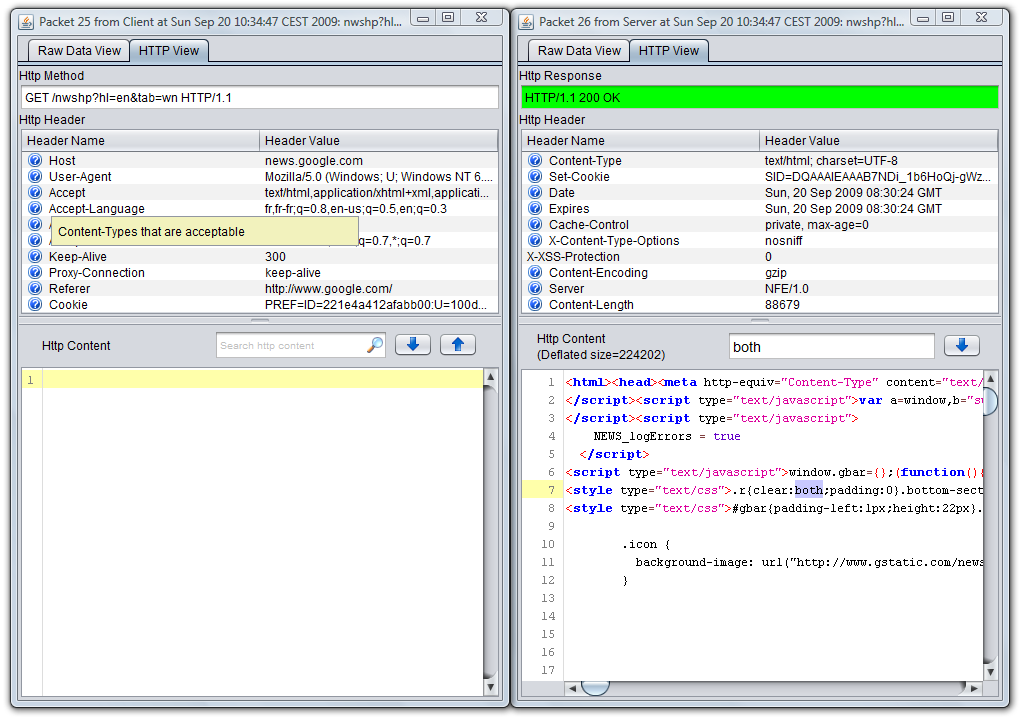Viewport: 1022px width, 720px height.
Task: Click the Java icon in Packet 25 title bar
Action: pyautogui.click(x=26, y=22)
